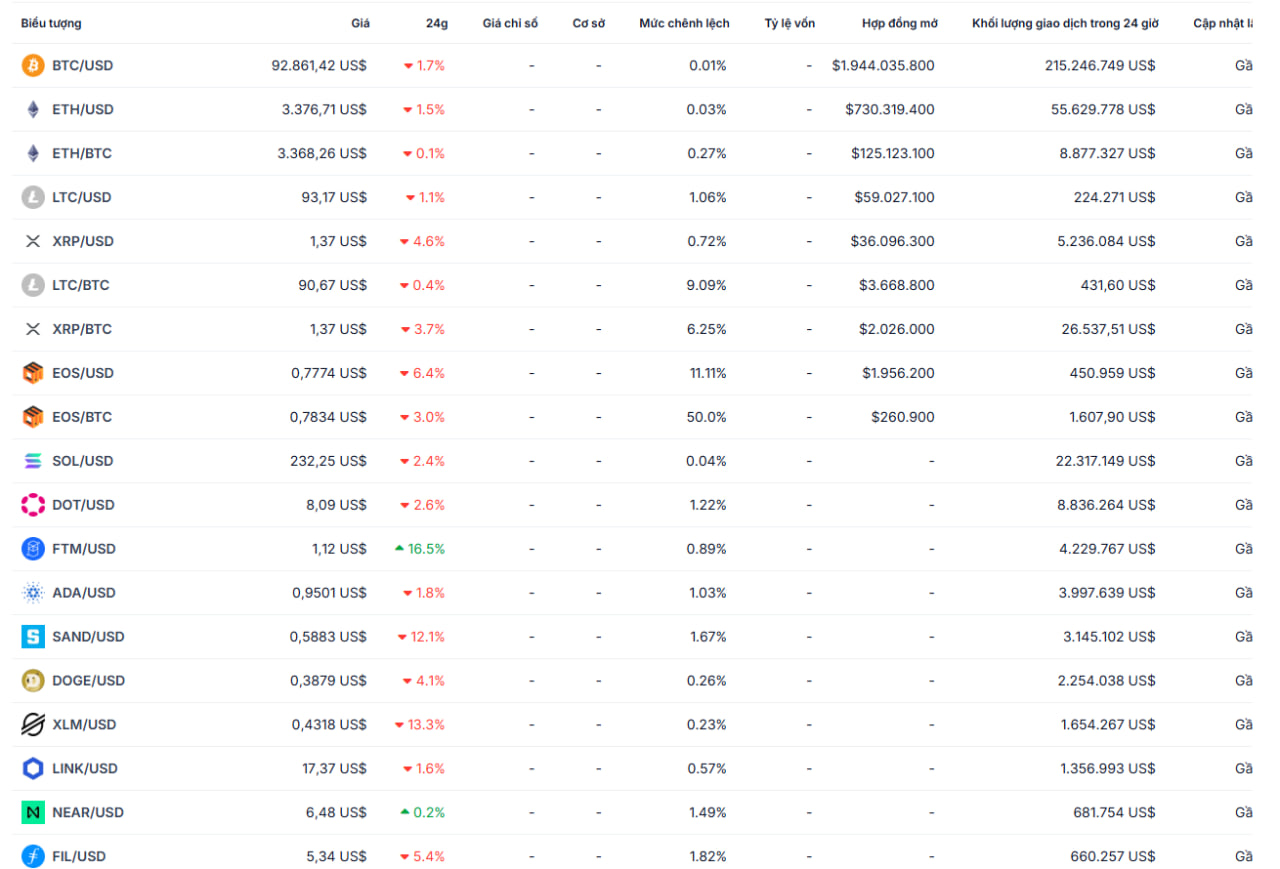Click the Sandbox icon beside SAND/USD
Screen dimensions: 1280x869
tap(33, 637)
